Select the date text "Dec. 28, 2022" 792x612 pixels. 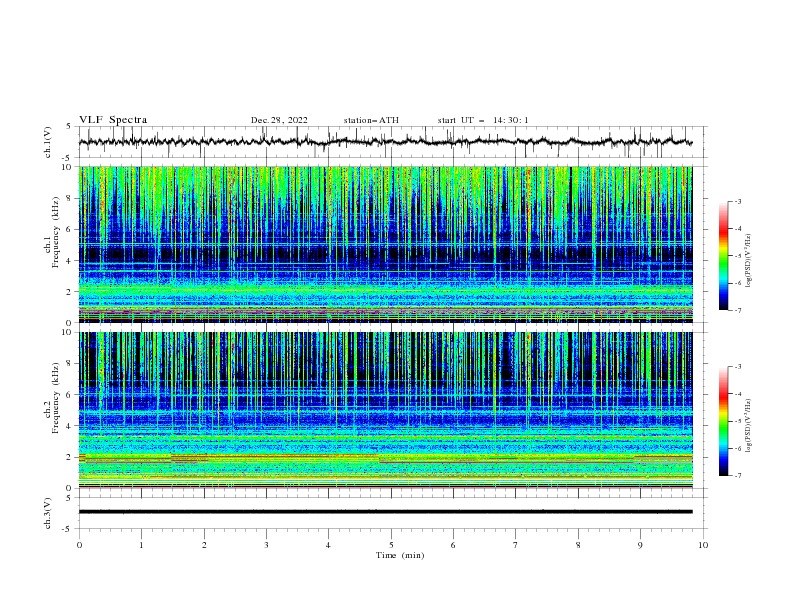[279, 120]
